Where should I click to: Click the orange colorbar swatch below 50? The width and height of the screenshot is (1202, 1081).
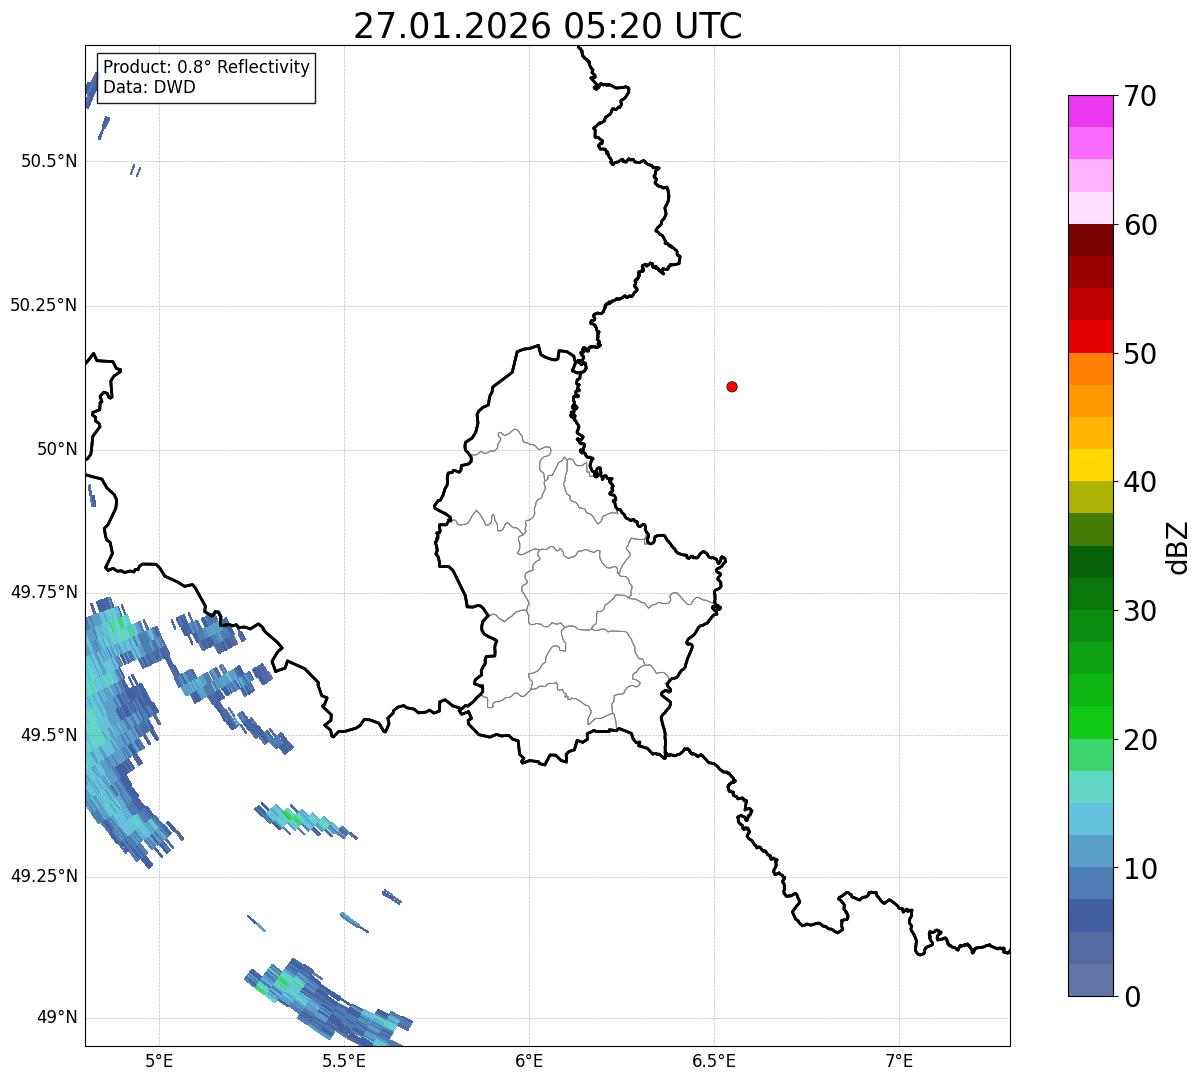coord(1090,369)
